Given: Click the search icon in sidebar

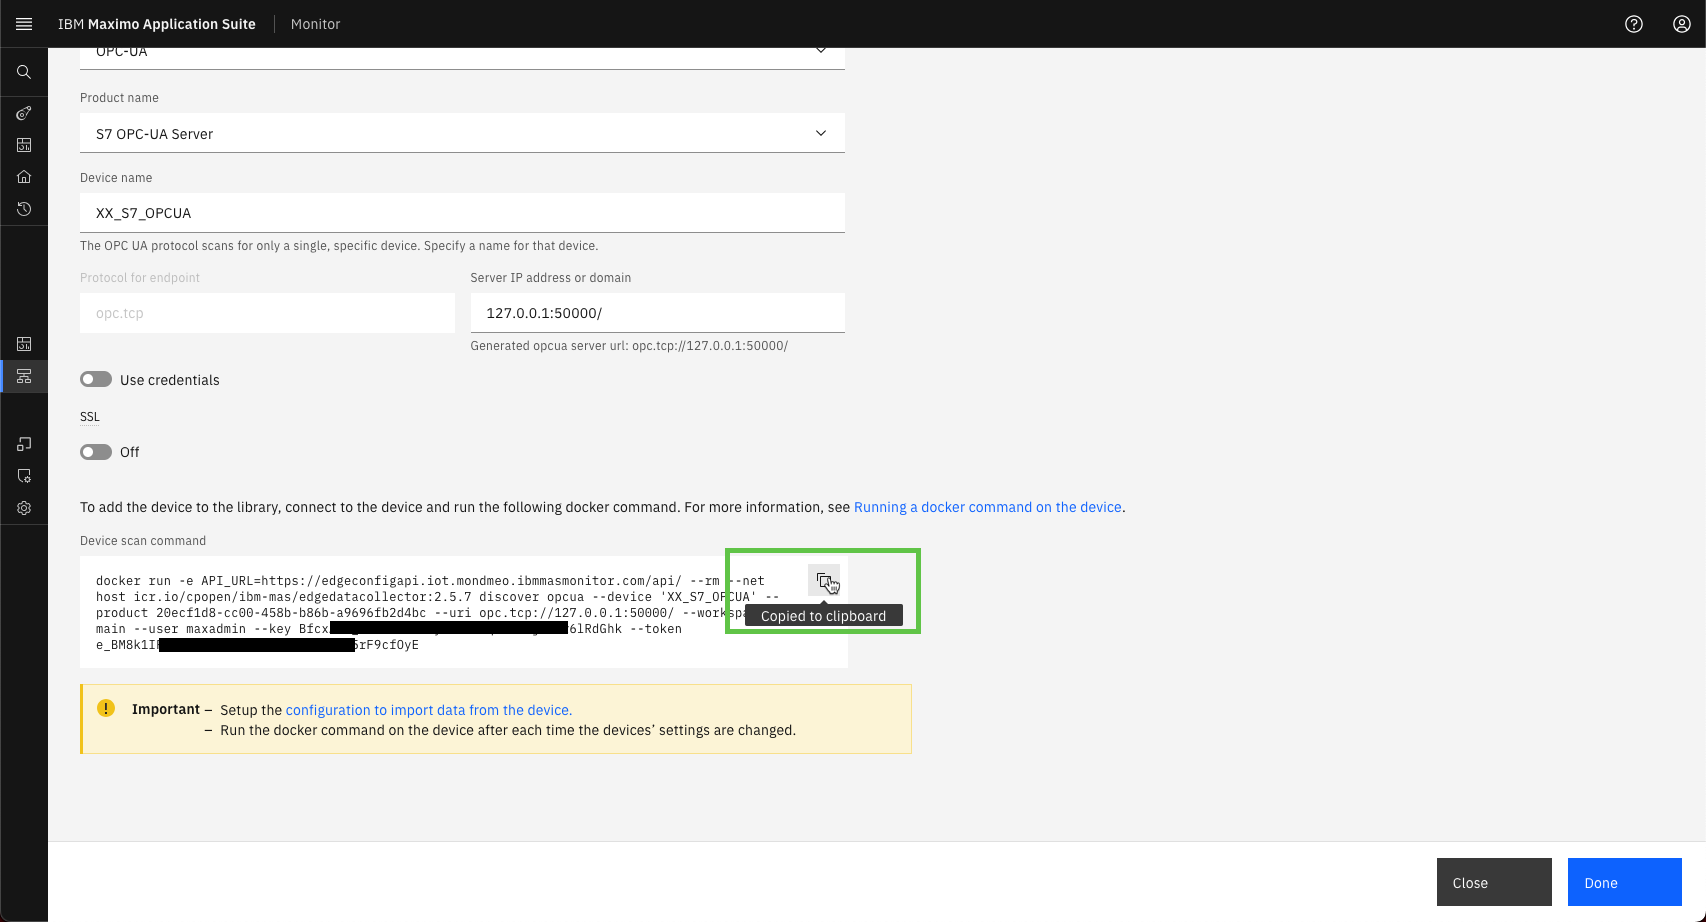Looking at the screenshot, I should pyautogui.click(x=24, y=72).
